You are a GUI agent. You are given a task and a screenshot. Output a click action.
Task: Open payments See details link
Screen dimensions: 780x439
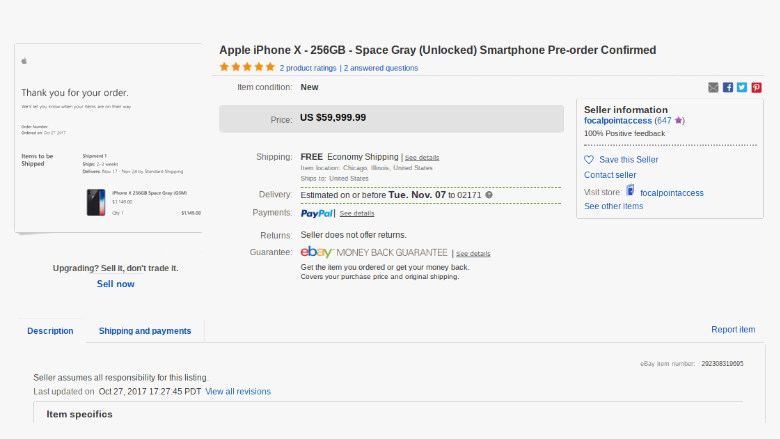coord(357,213)
